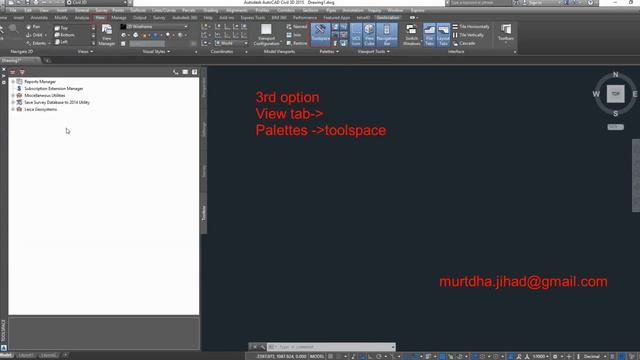Open the visual style dropdown (2D Wireframe)
640x360 pixels.
154,27
